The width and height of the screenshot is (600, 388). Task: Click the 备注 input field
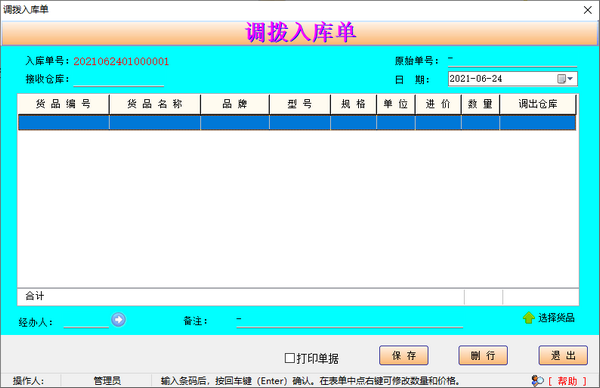pos(350,321)
